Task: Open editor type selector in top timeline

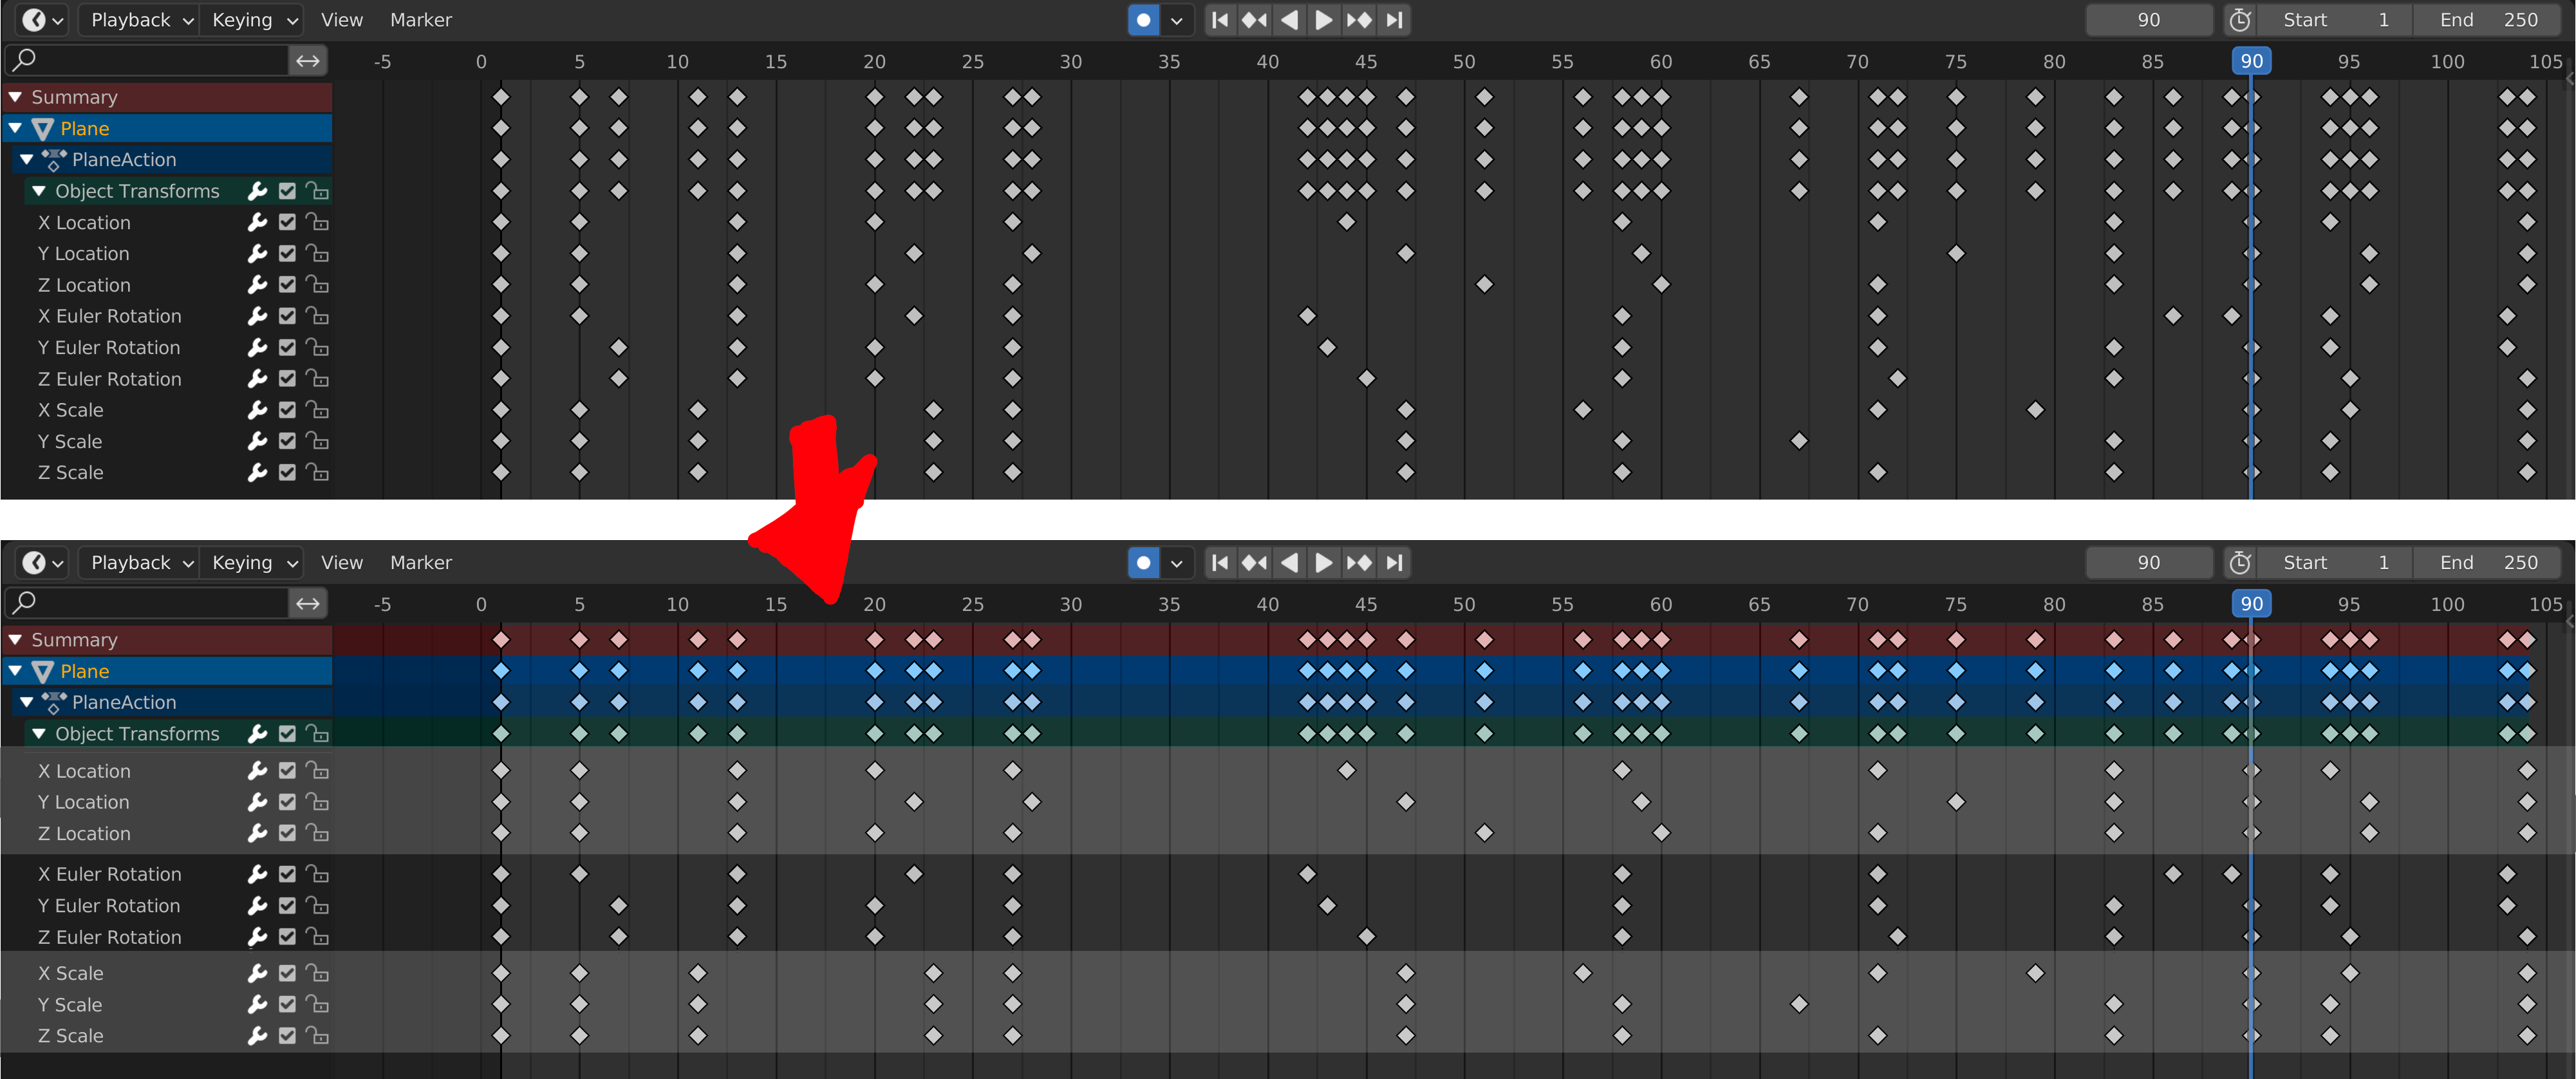Action: (x=42, y=20)
